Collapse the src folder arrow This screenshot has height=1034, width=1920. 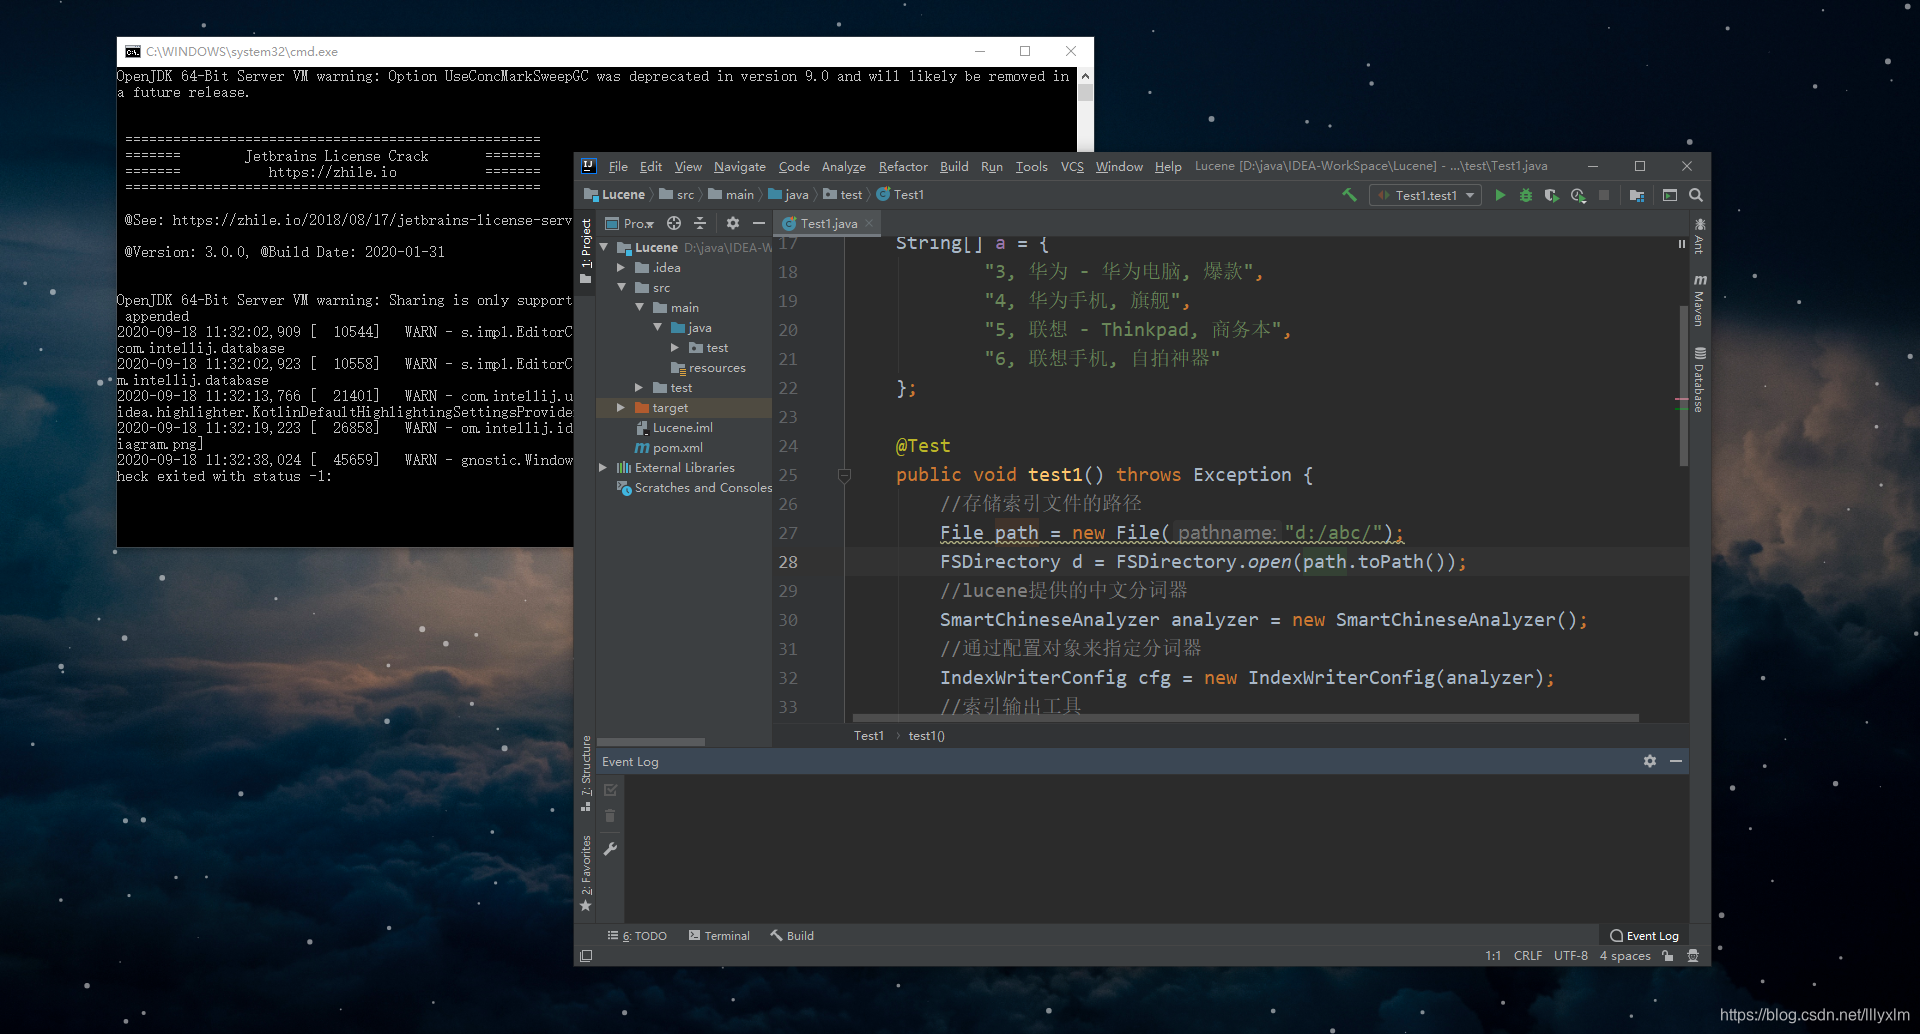[x=621, y=287]
